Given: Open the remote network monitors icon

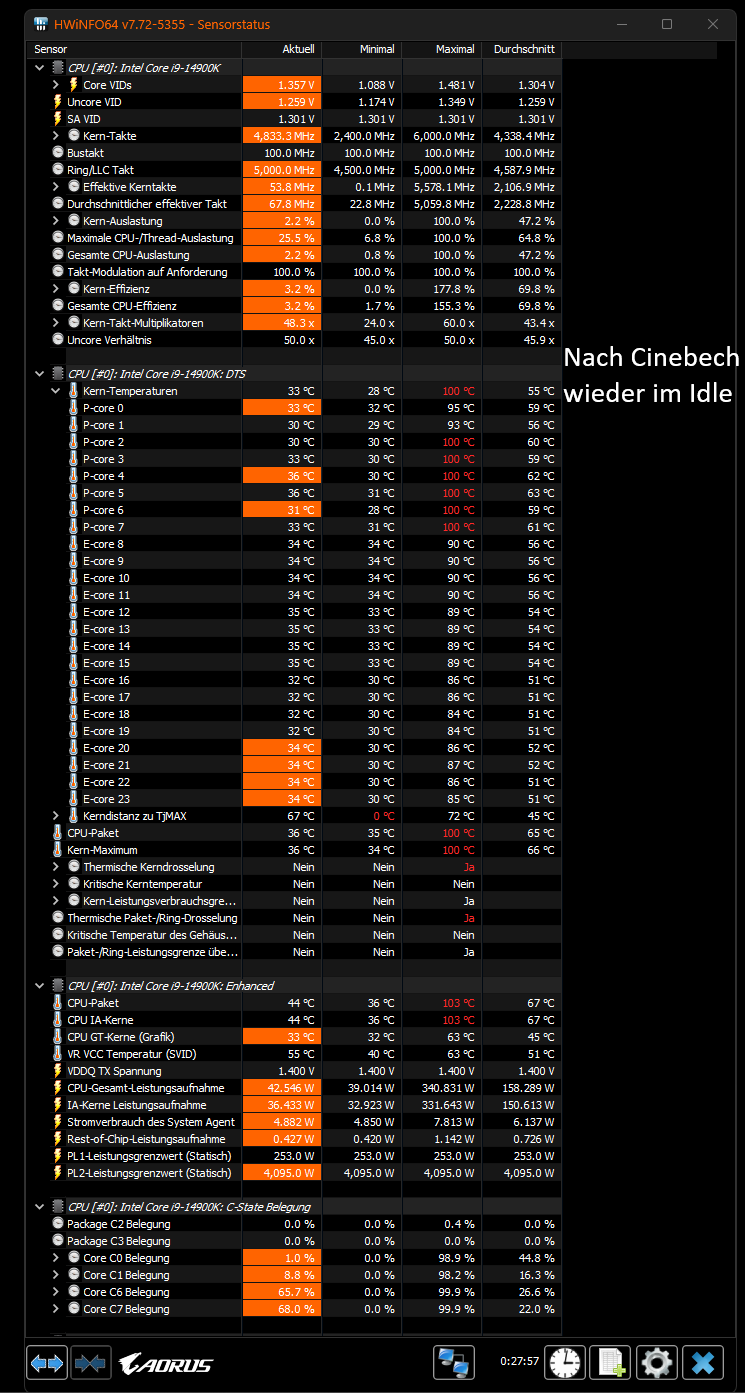Looking at the screenshot, I should 453,1362.
